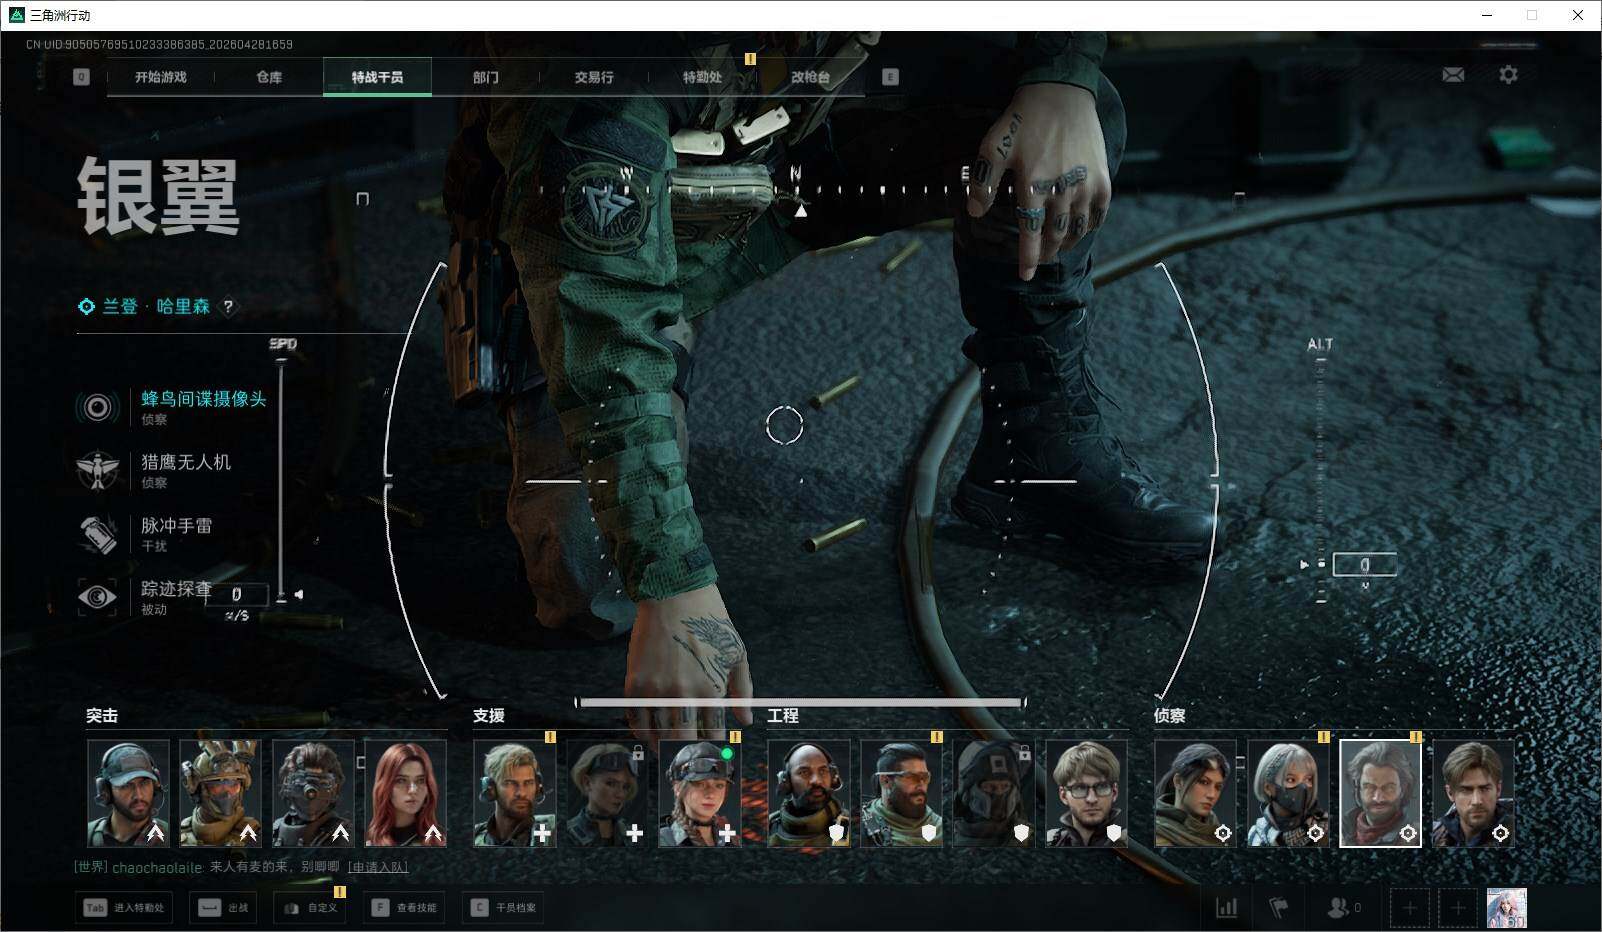This screenshot has width=1602, height=932.
Task: Select the 脉冲手雷 grenade skill icon
Action: [98, 533]
